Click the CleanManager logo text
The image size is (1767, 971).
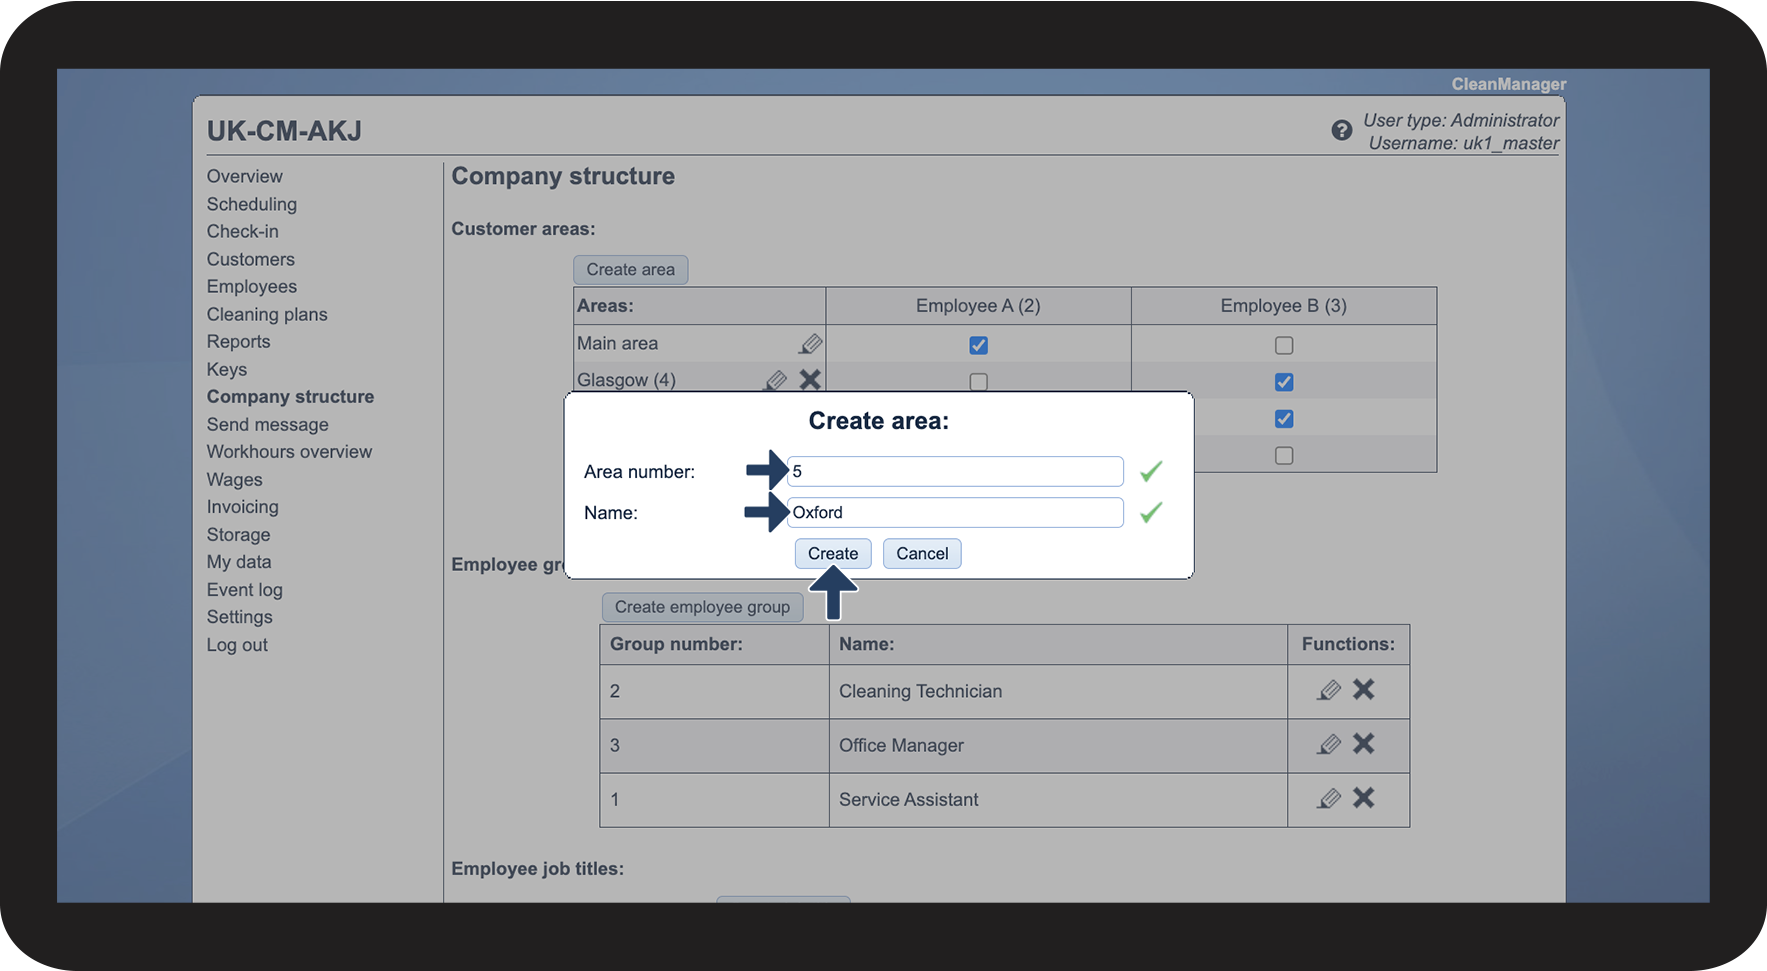[x=1509, y=84]
